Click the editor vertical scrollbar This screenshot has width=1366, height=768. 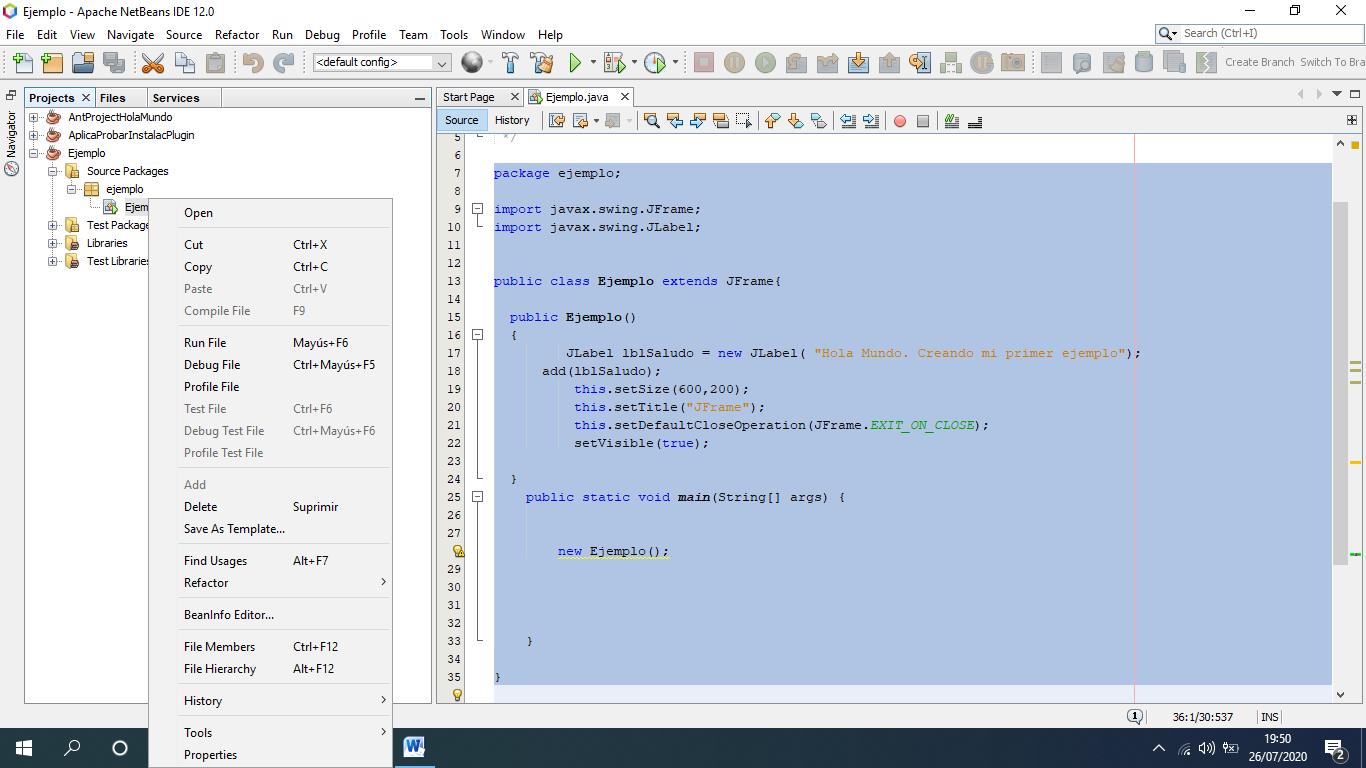click(1340, 380)
